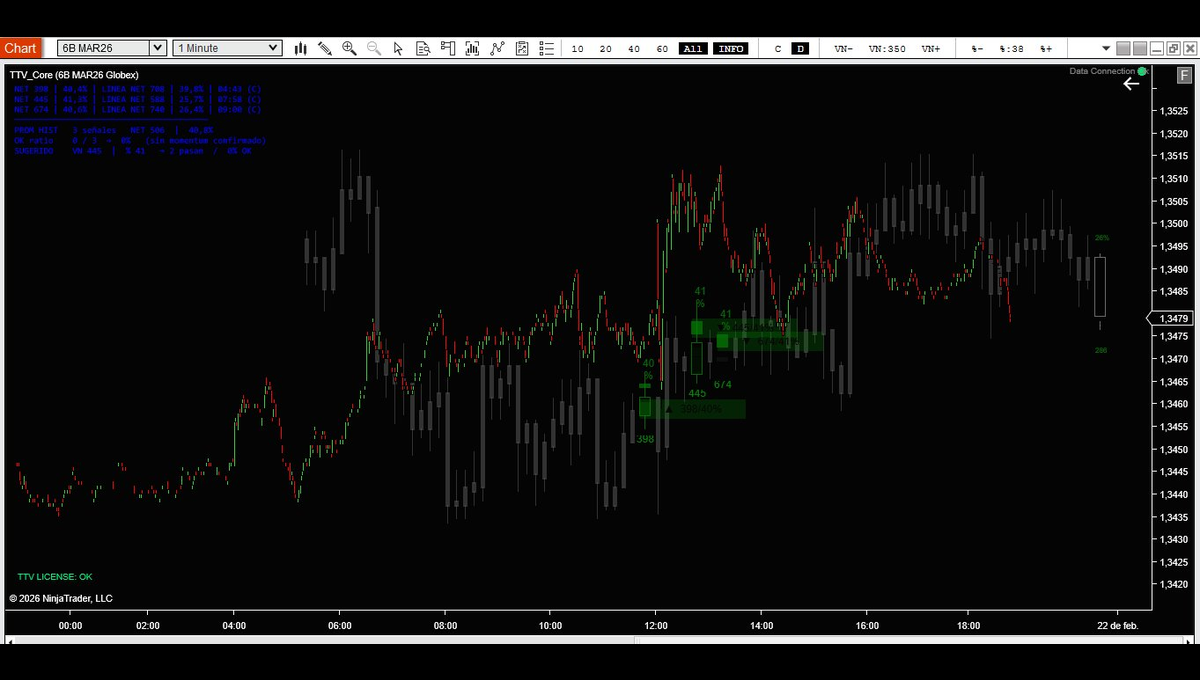Open the drawing tools pencil icon
The image size is (1200, 680).
tap(324, 48)
